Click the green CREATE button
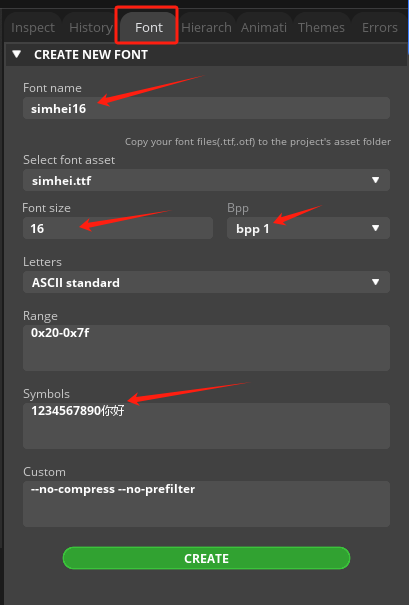The width and height of the screenshot is (409, 605). point(206,558)
